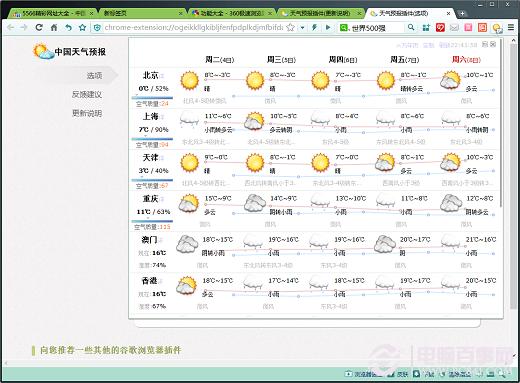Click Shanghai's air quality bar

tap(152, 139)
